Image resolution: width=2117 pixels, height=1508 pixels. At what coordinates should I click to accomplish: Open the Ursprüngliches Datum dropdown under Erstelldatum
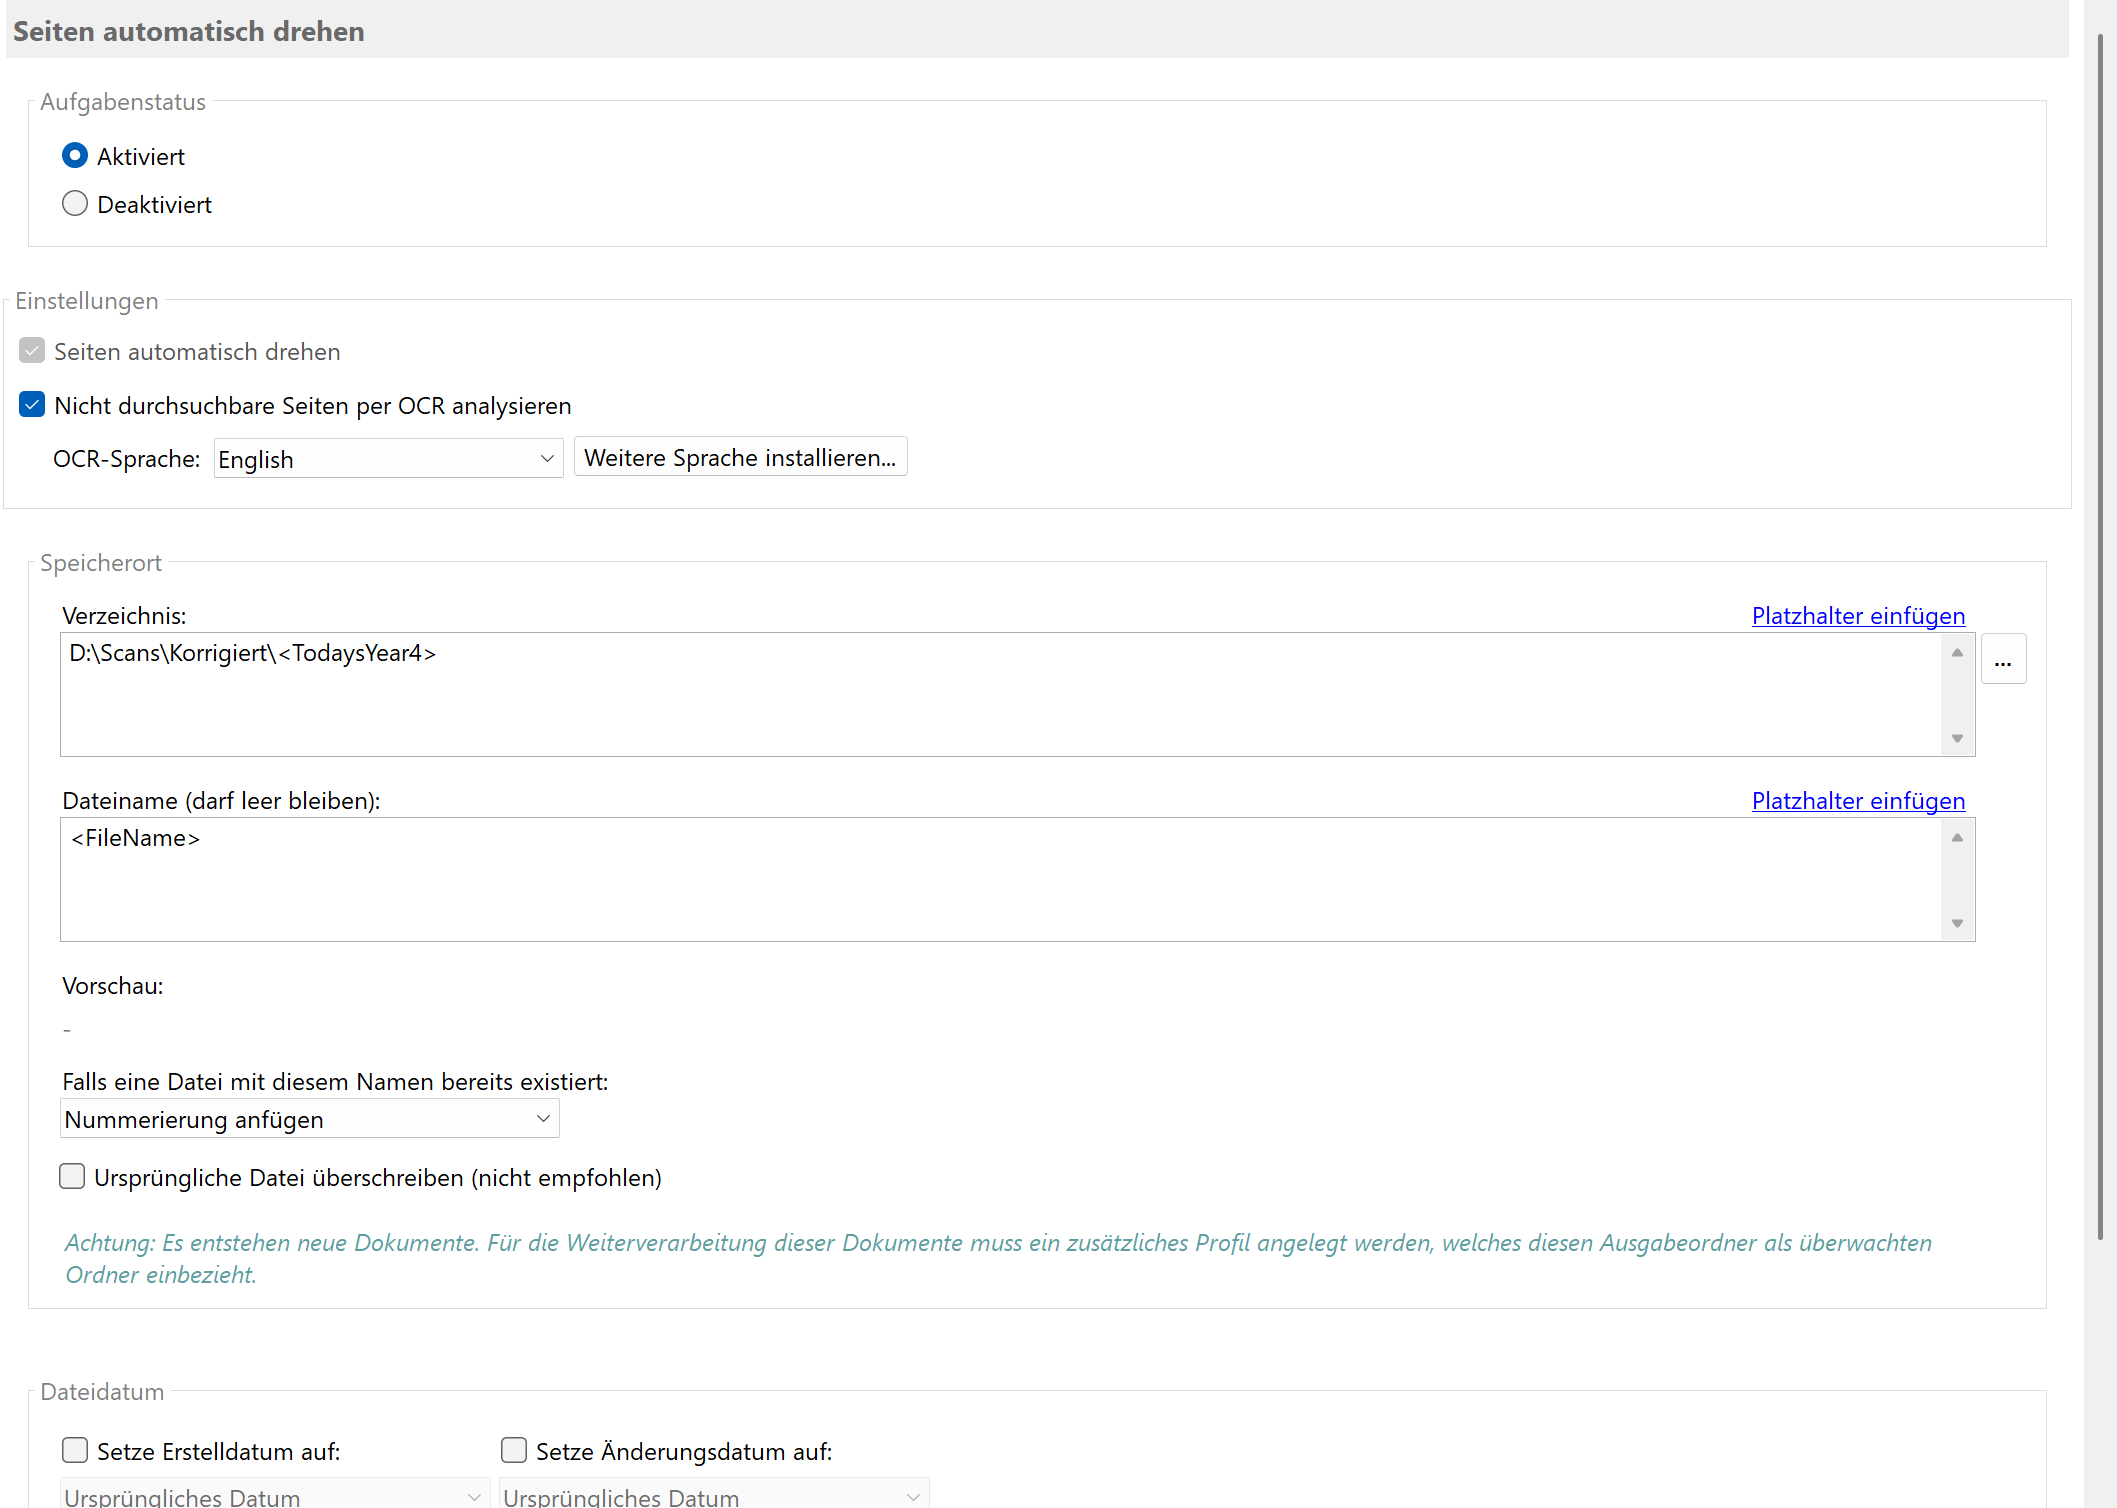coord(274,1495)
